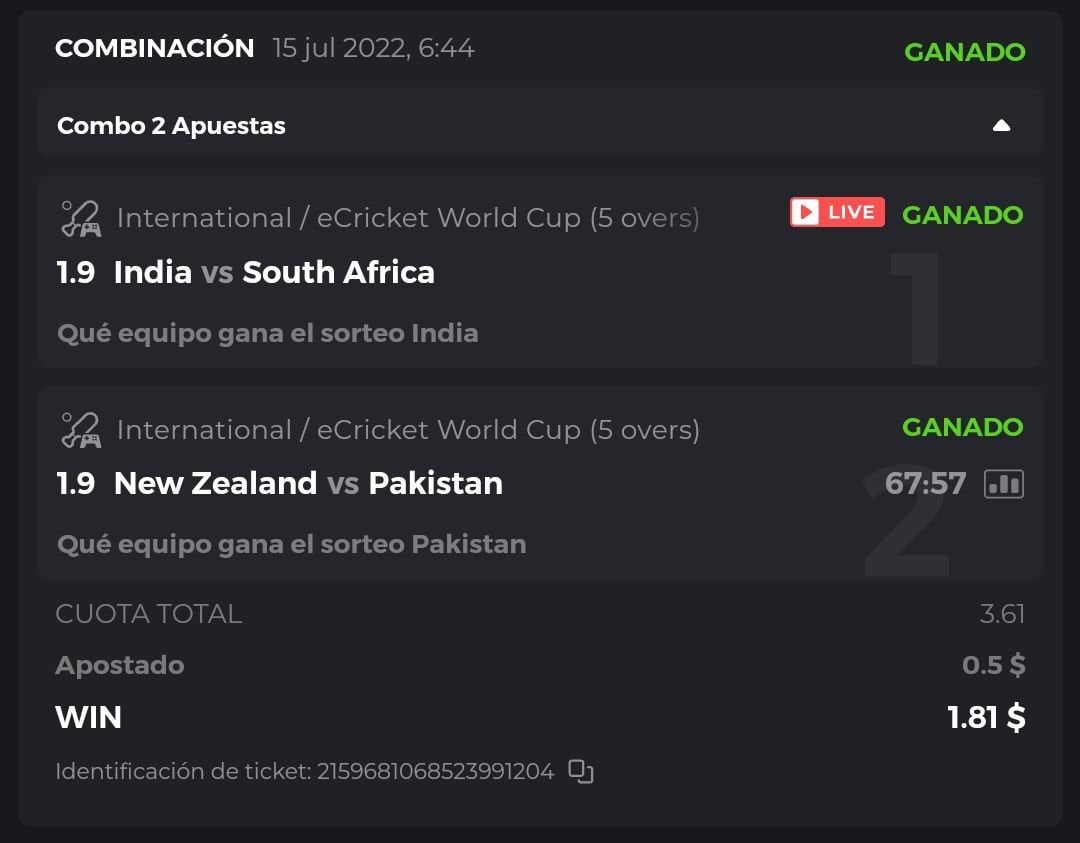The image size is (1080, 843).
Task: Click the bet date 15 jul 2022
Action: (373, 48)
